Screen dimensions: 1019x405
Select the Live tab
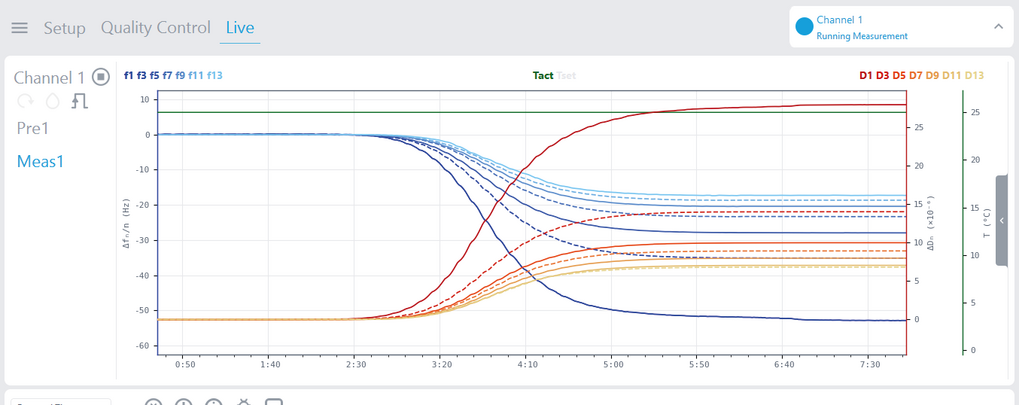pos(240,28)
